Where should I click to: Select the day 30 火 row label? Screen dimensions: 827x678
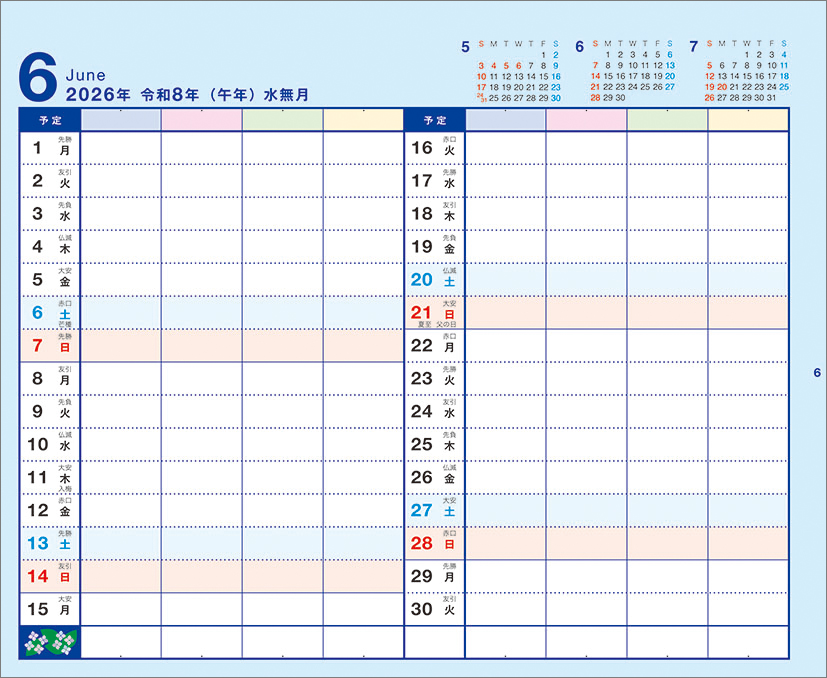[x=435, y=609]
